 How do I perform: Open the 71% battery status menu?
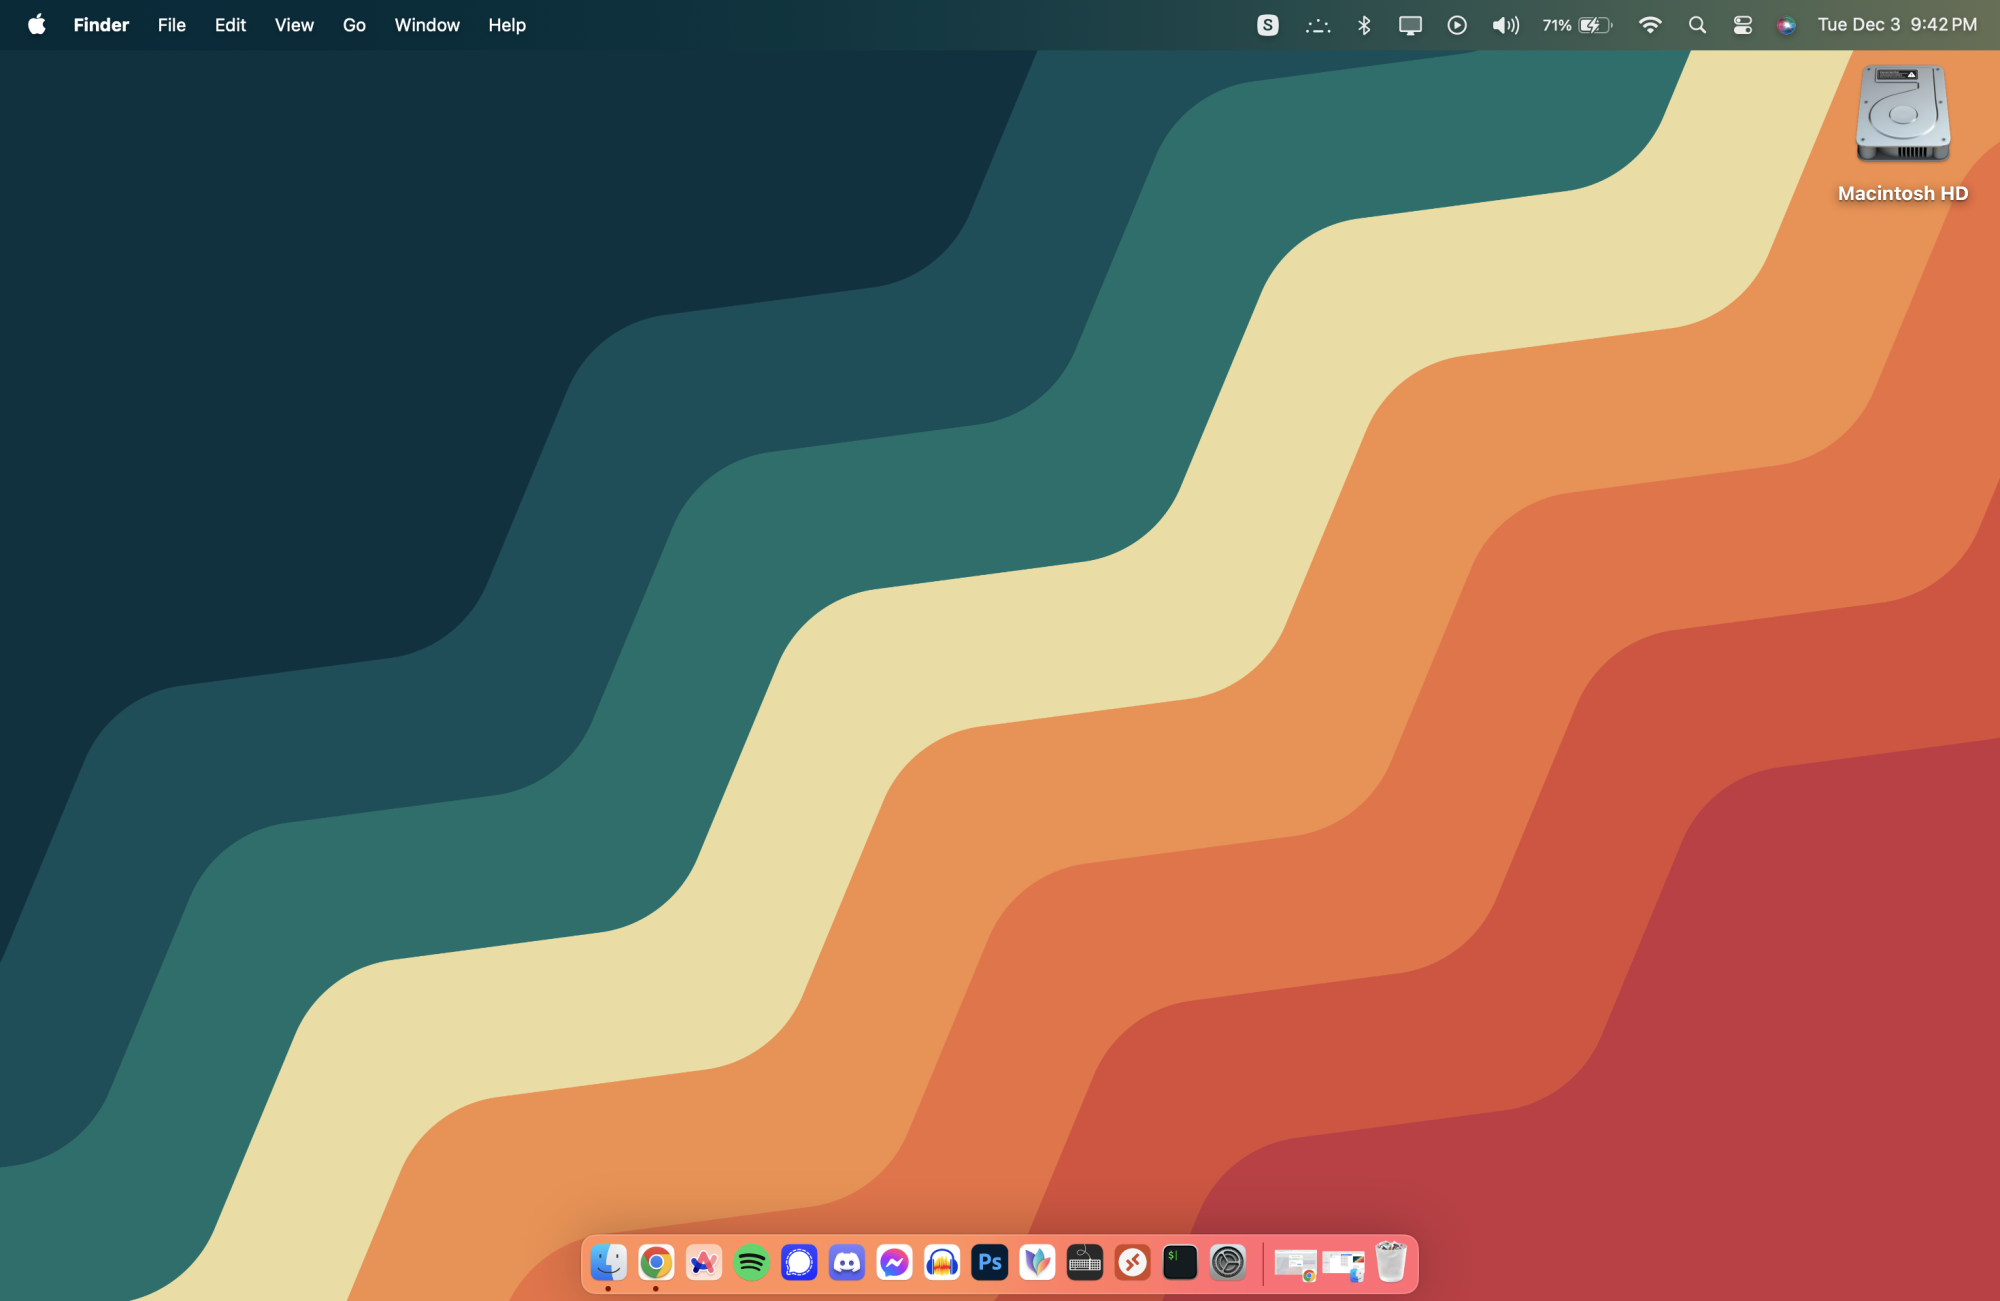coord(1577,25)
